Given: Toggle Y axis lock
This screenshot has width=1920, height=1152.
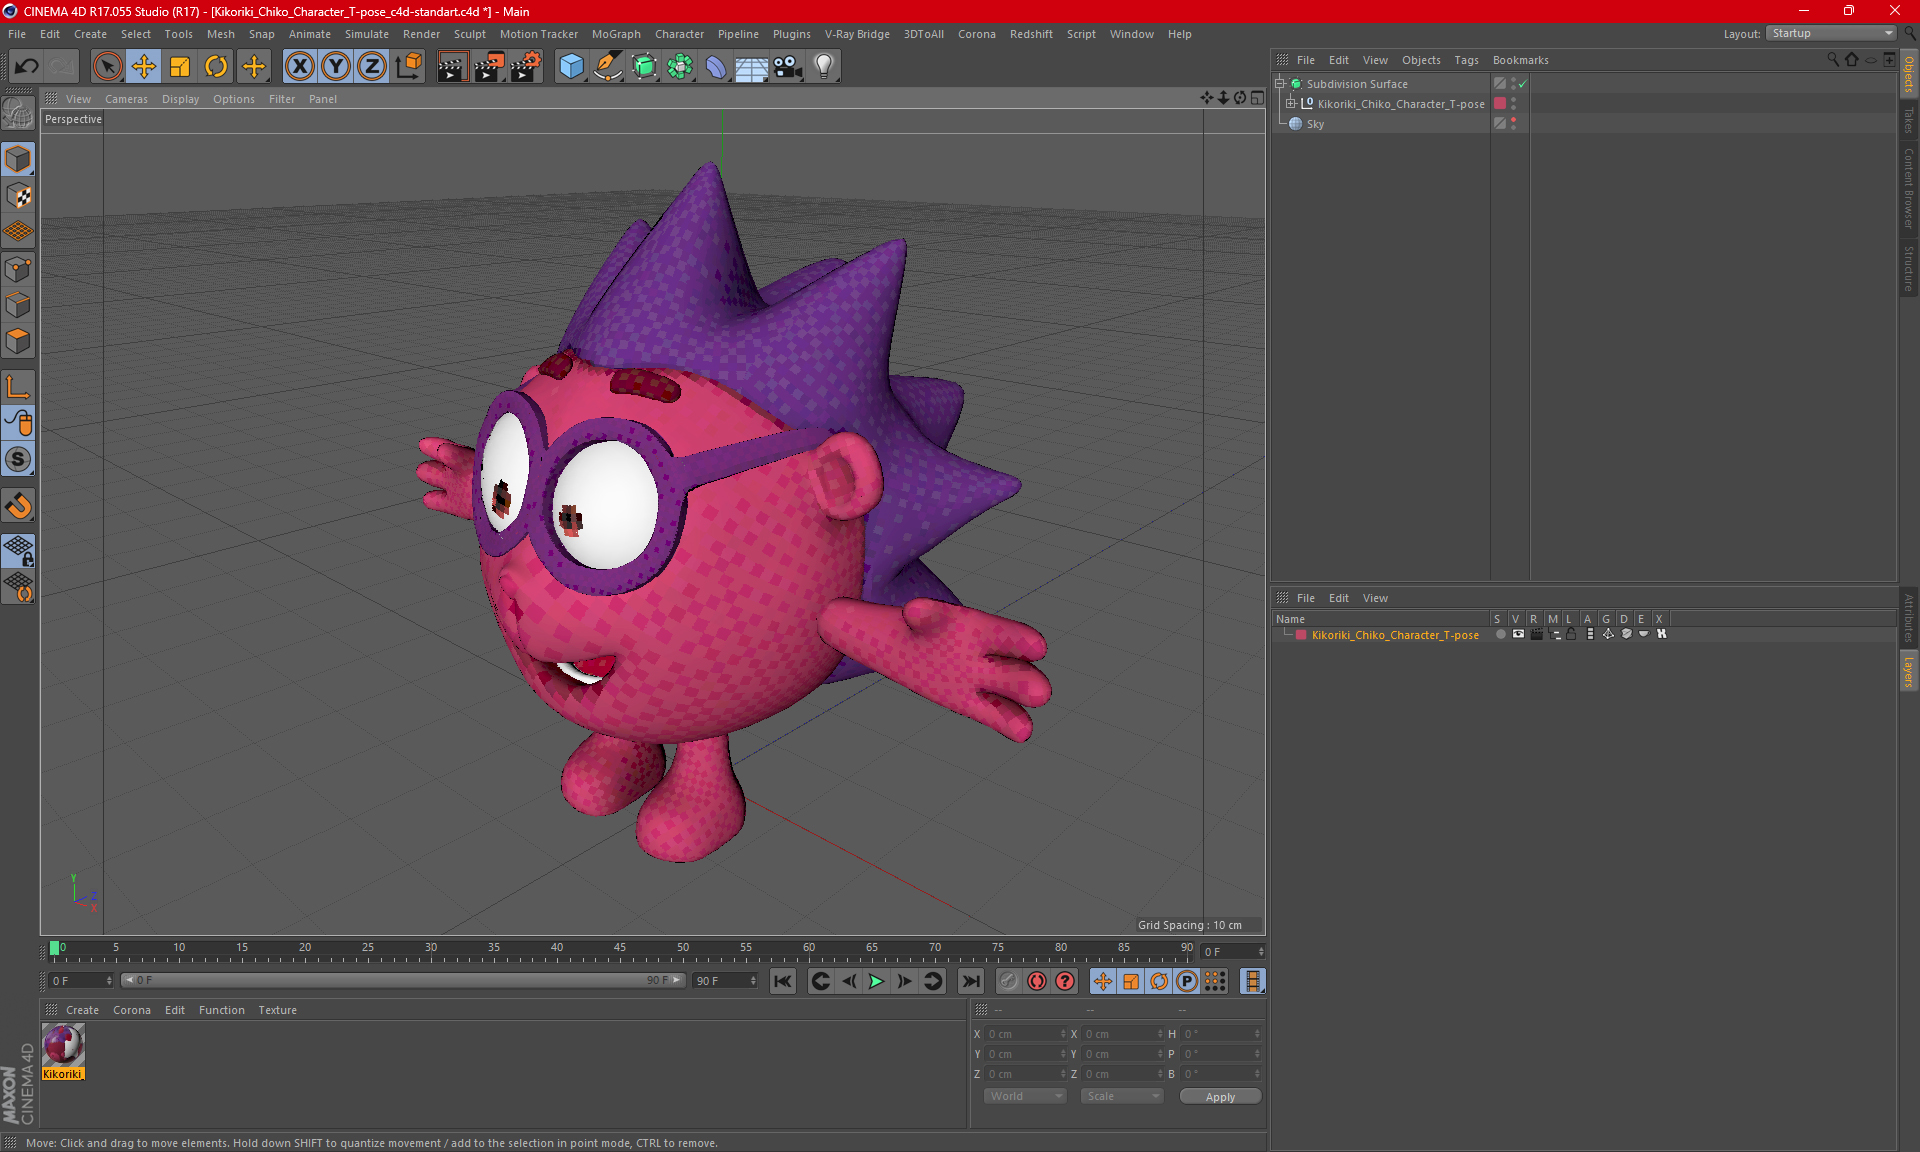Looking at the screenshot, I should click(336, 67).
